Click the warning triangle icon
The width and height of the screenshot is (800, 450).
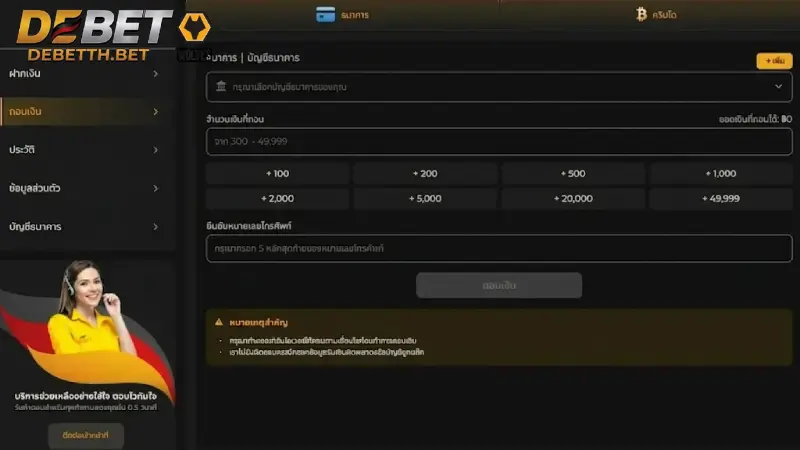[x=219, y=322]
